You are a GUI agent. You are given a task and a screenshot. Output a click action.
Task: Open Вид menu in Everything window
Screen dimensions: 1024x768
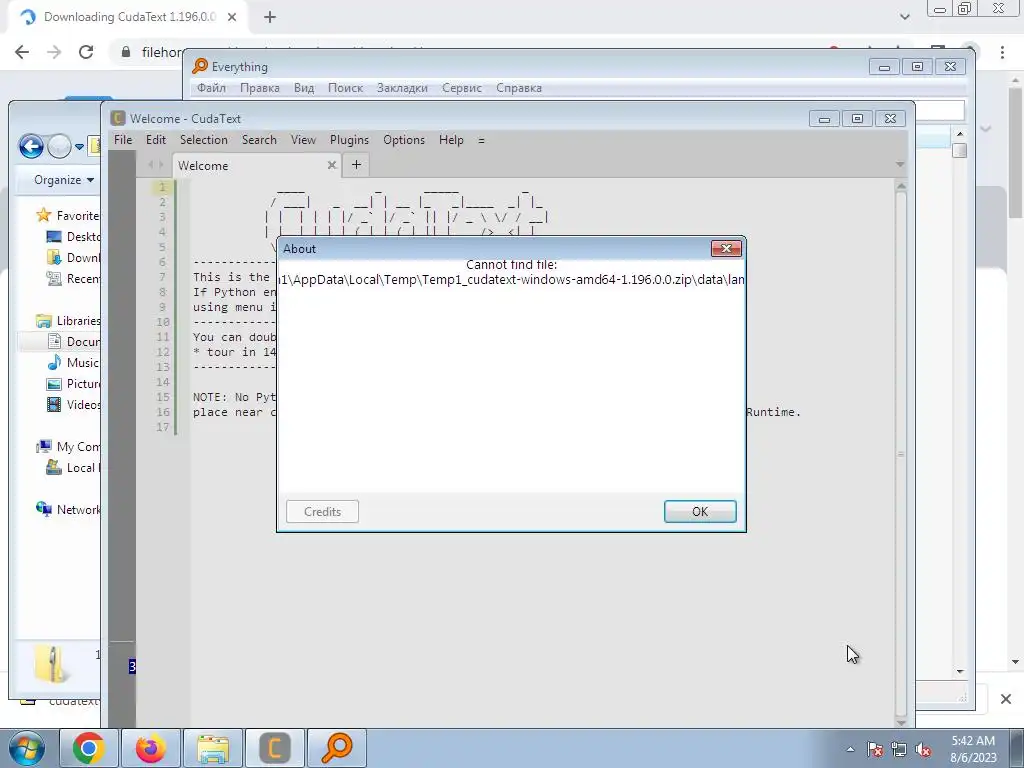pos(304,88)
